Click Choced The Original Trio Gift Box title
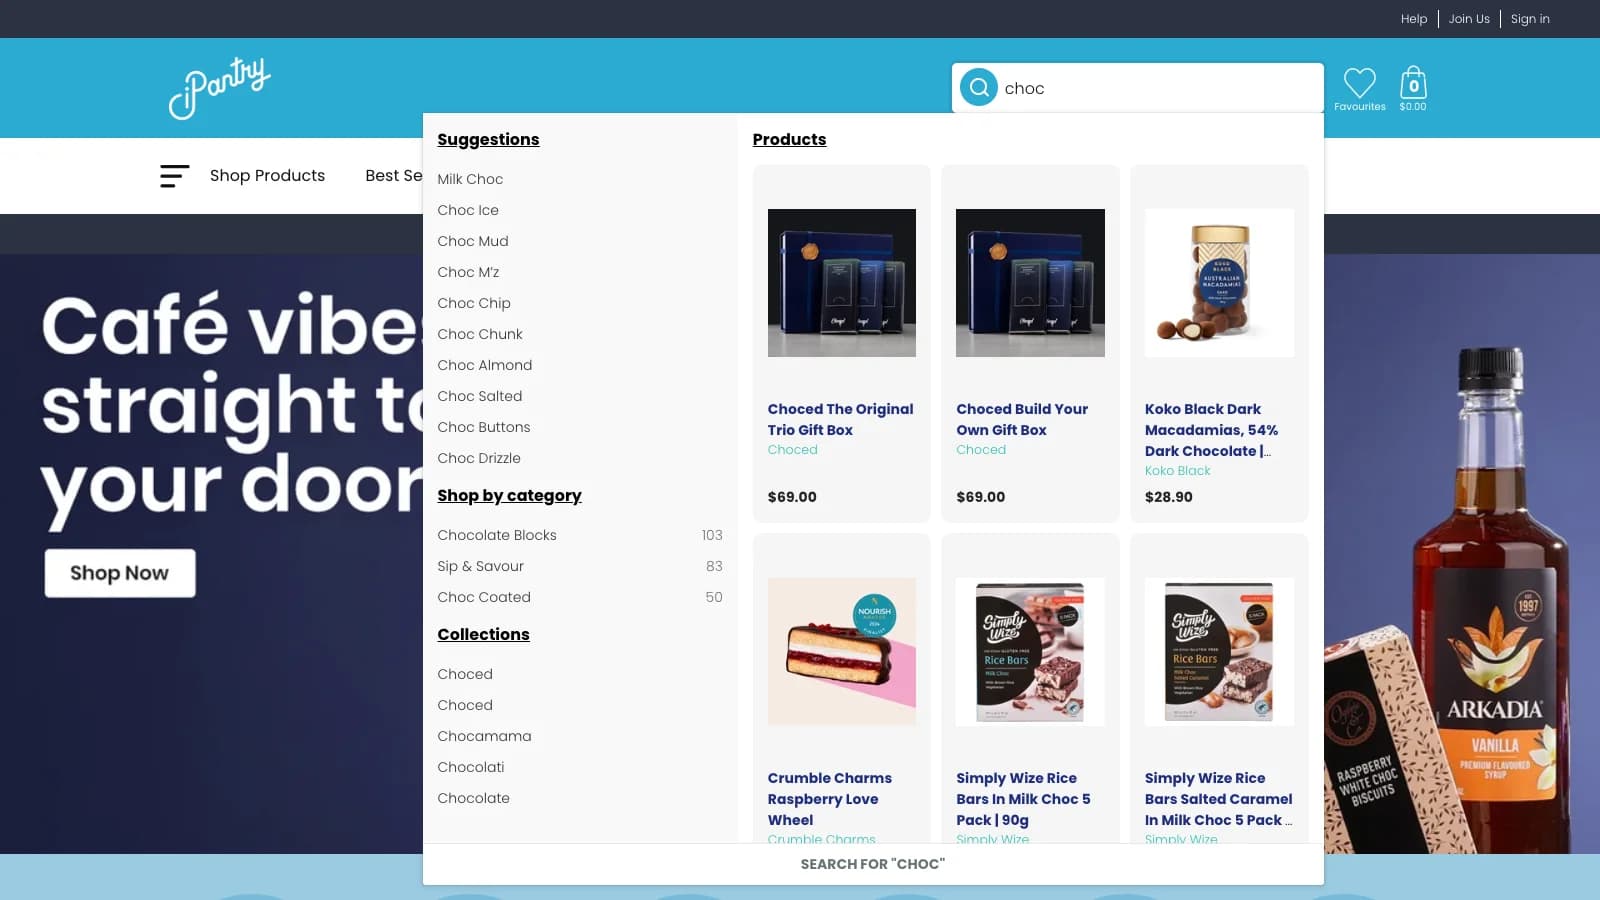 tap(841, 419)
